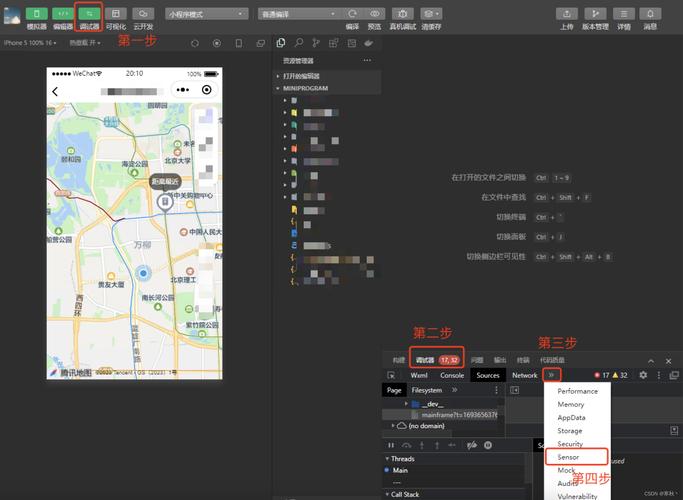Image resolution: width=683 pixels, height=500 pixels.
Task: Open the 小程序模式 mode dropdown
Action: click(207, 14)
